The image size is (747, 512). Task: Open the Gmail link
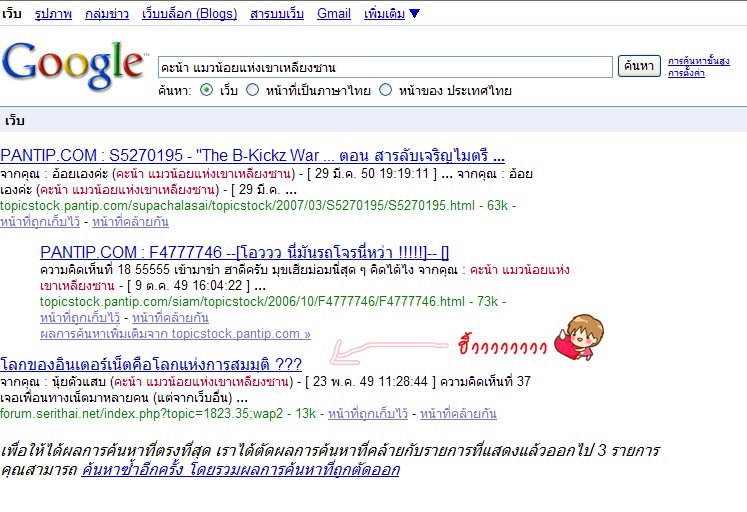coord(334,14)
